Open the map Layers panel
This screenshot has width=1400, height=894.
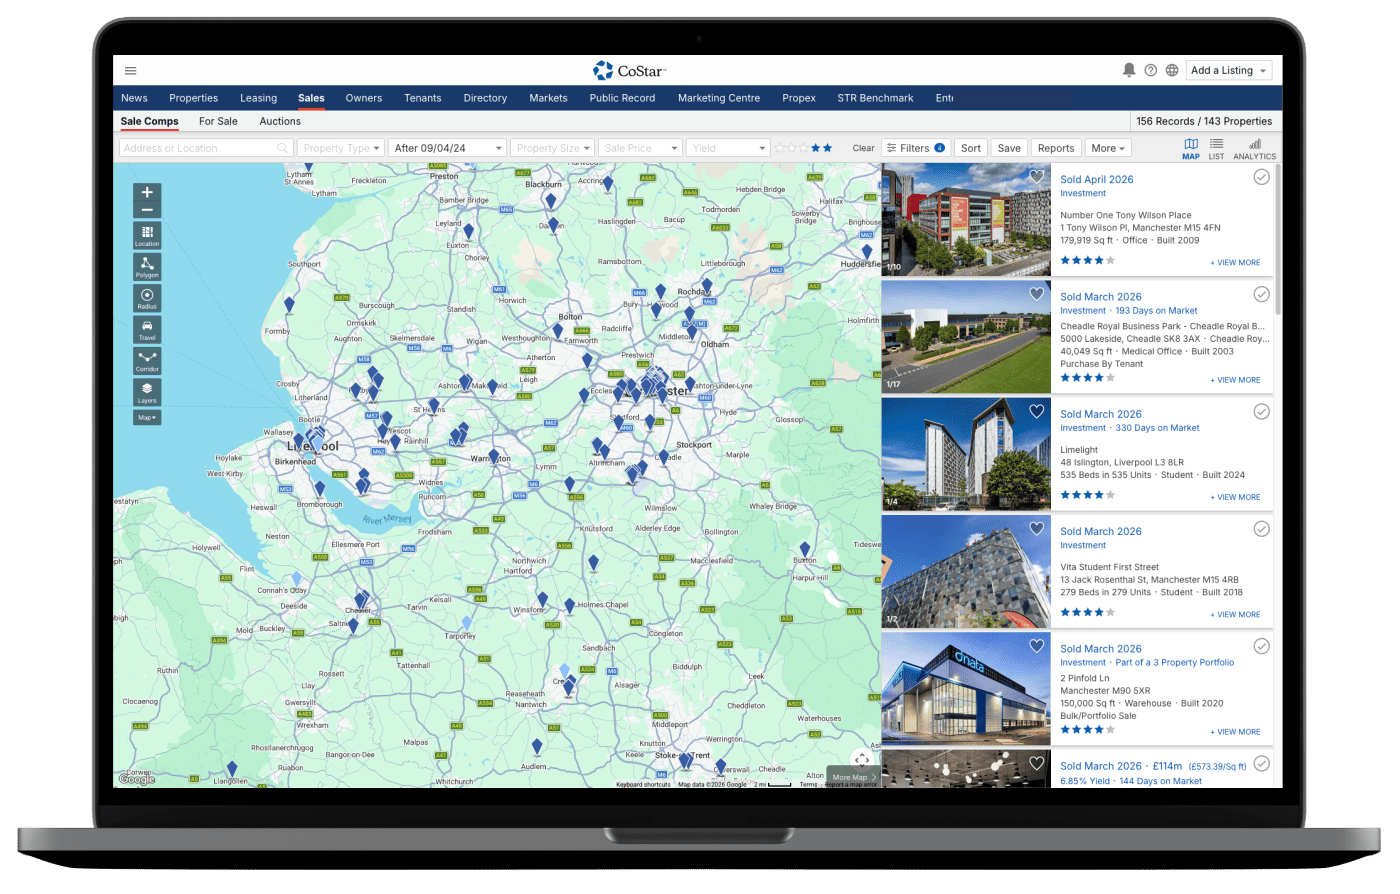pos(147,392)
